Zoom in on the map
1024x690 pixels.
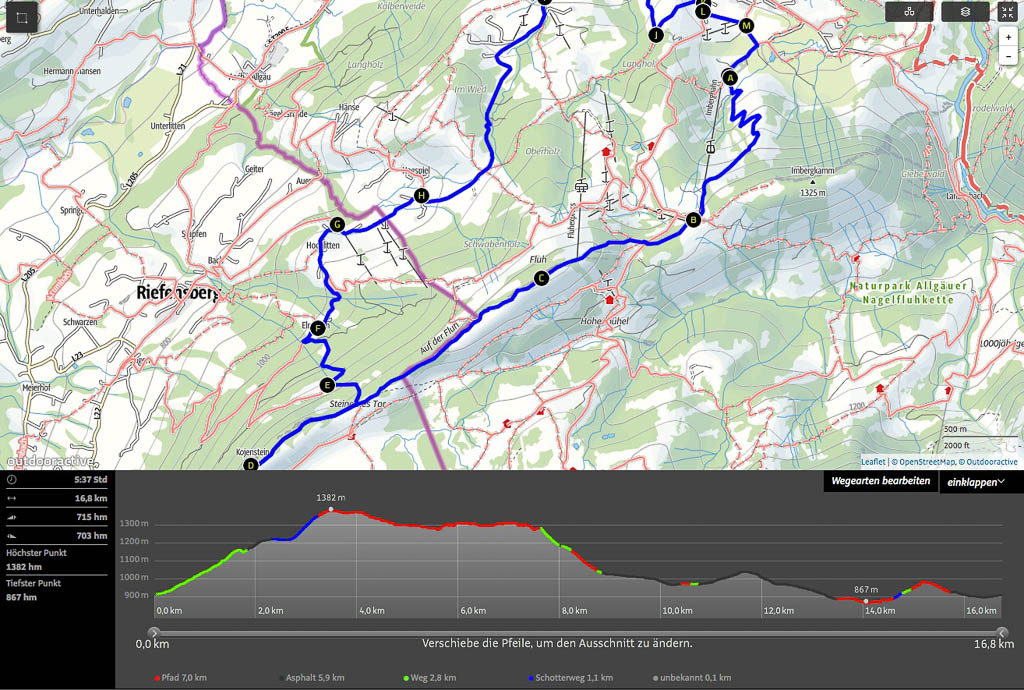point(1008,36)
